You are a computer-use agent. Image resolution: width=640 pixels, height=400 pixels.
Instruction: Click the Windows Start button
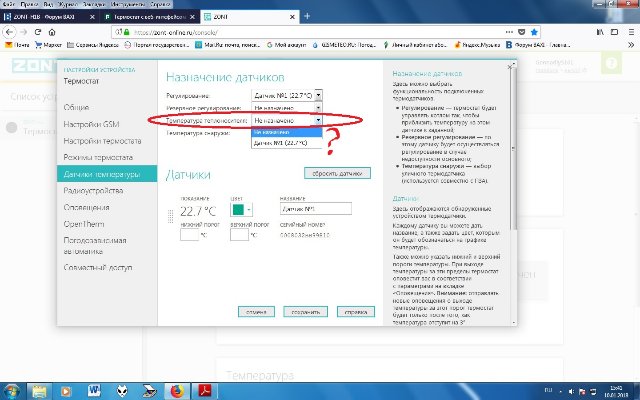(x=14, y=388)
